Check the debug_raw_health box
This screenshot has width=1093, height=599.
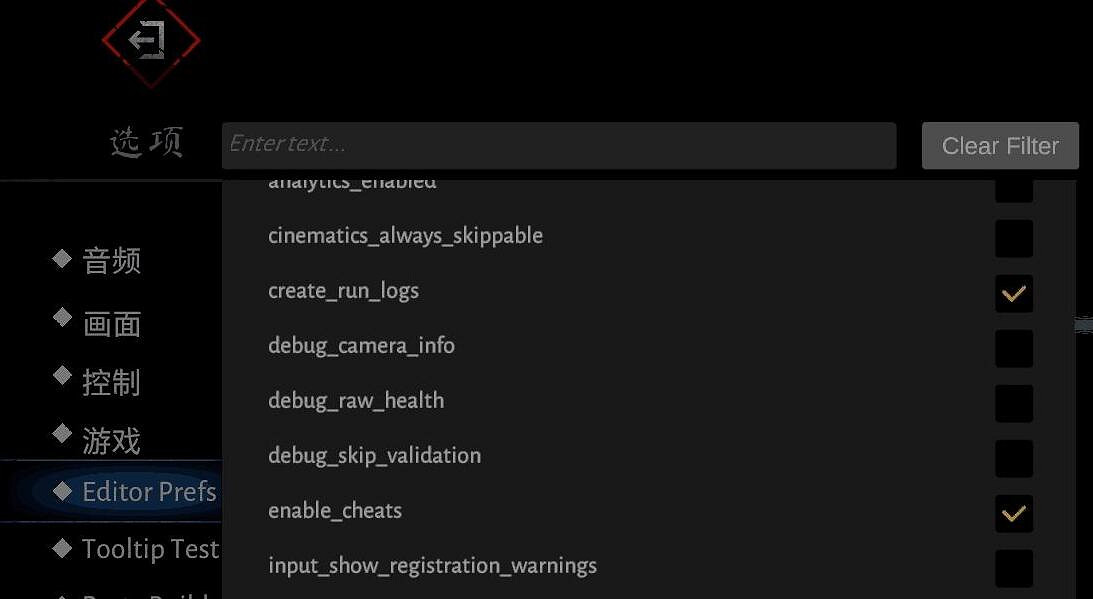point(1013,404)
